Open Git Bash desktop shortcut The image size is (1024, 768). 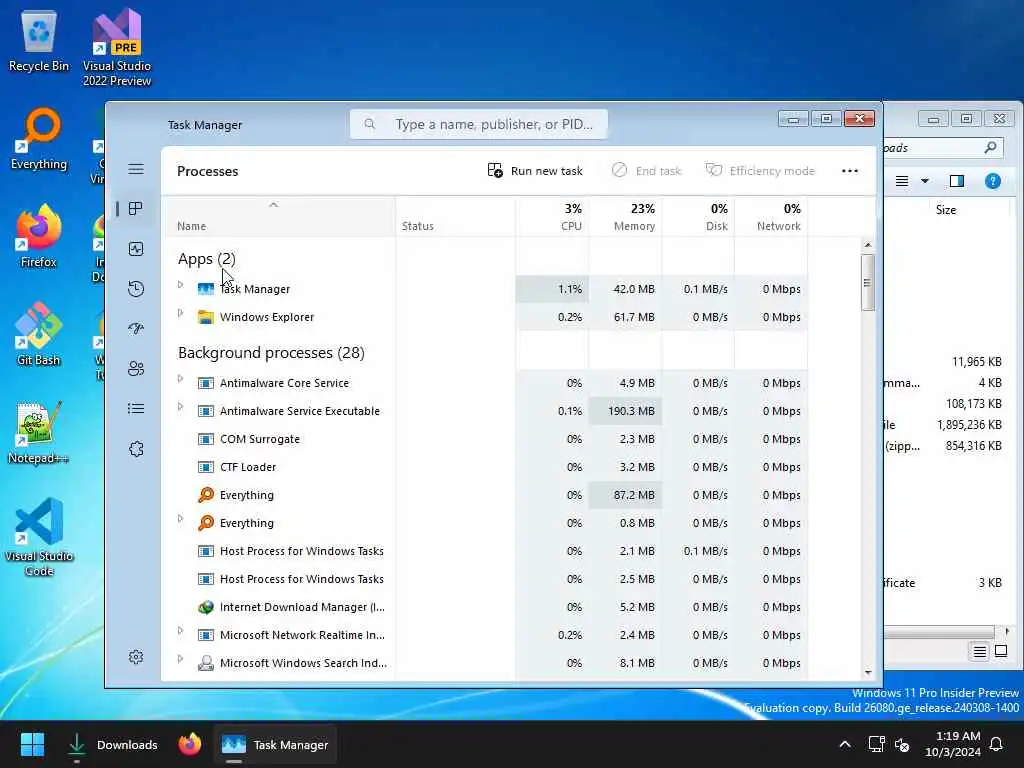pos(39,334)
